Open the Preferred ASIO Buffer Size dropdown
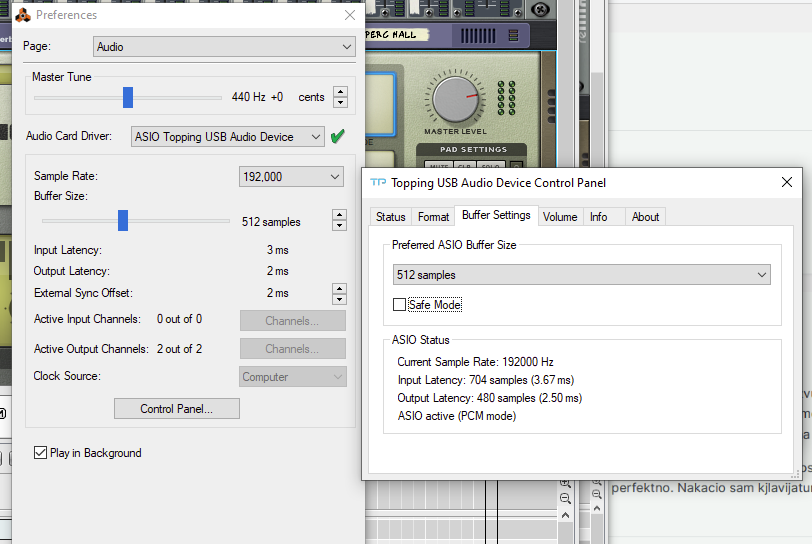Image resolution: width=812 pixels, height=544 pixels. pos(582,275)
